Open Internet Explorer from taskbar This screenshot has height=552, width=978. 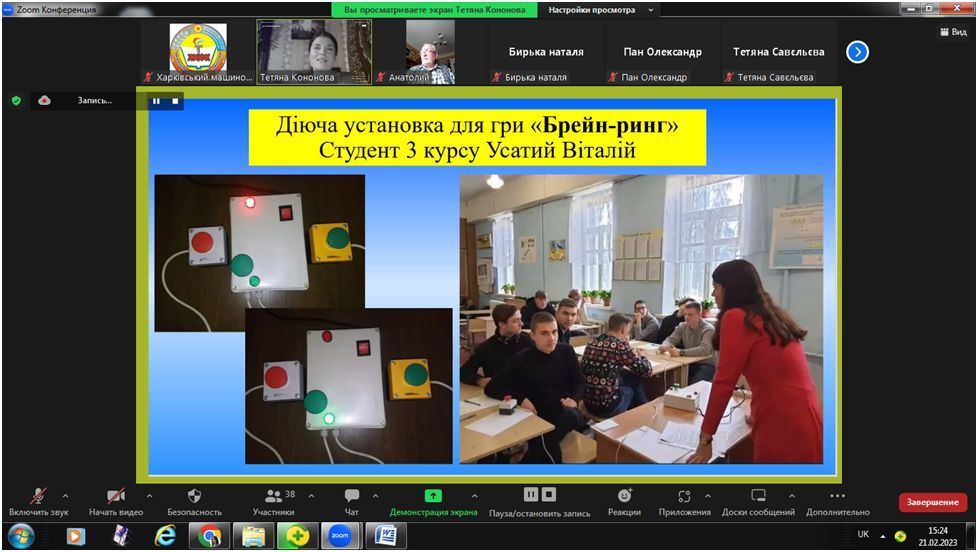pyautogui.click(x=165, y=536)
